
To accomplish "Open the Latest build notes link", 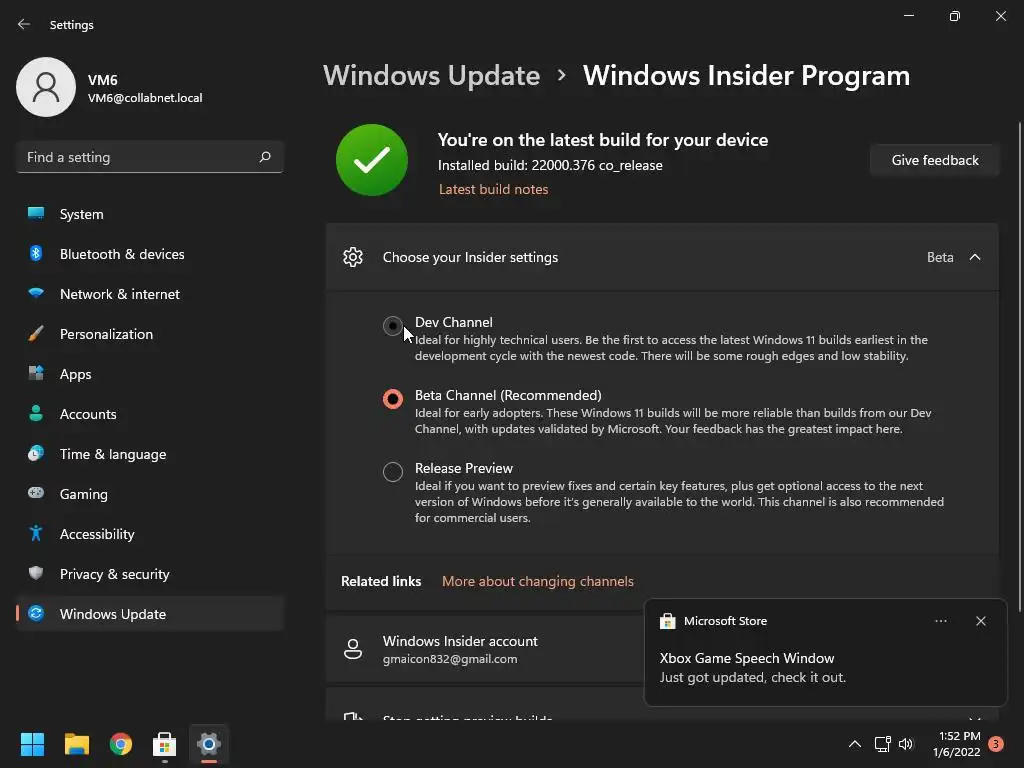I will pos(493,189).
